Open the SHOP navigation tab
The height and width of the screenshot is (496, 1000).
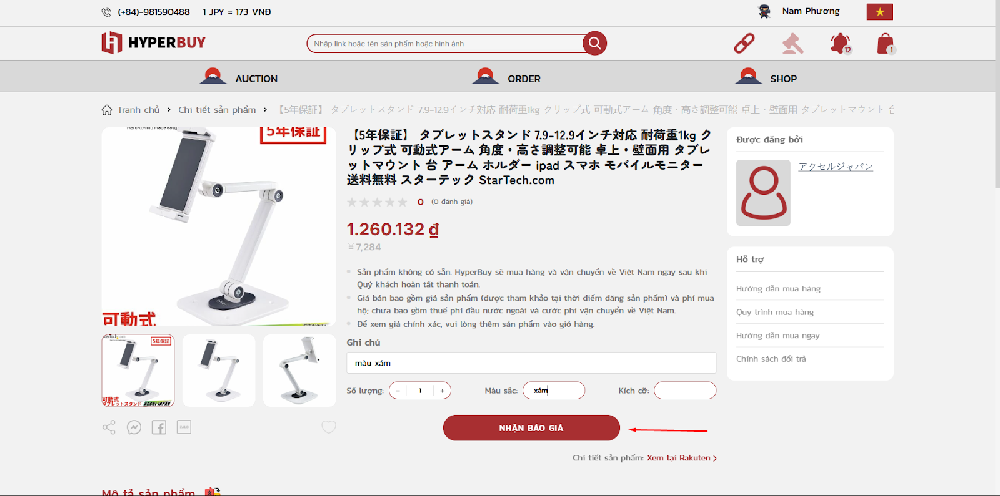(766, 77)
